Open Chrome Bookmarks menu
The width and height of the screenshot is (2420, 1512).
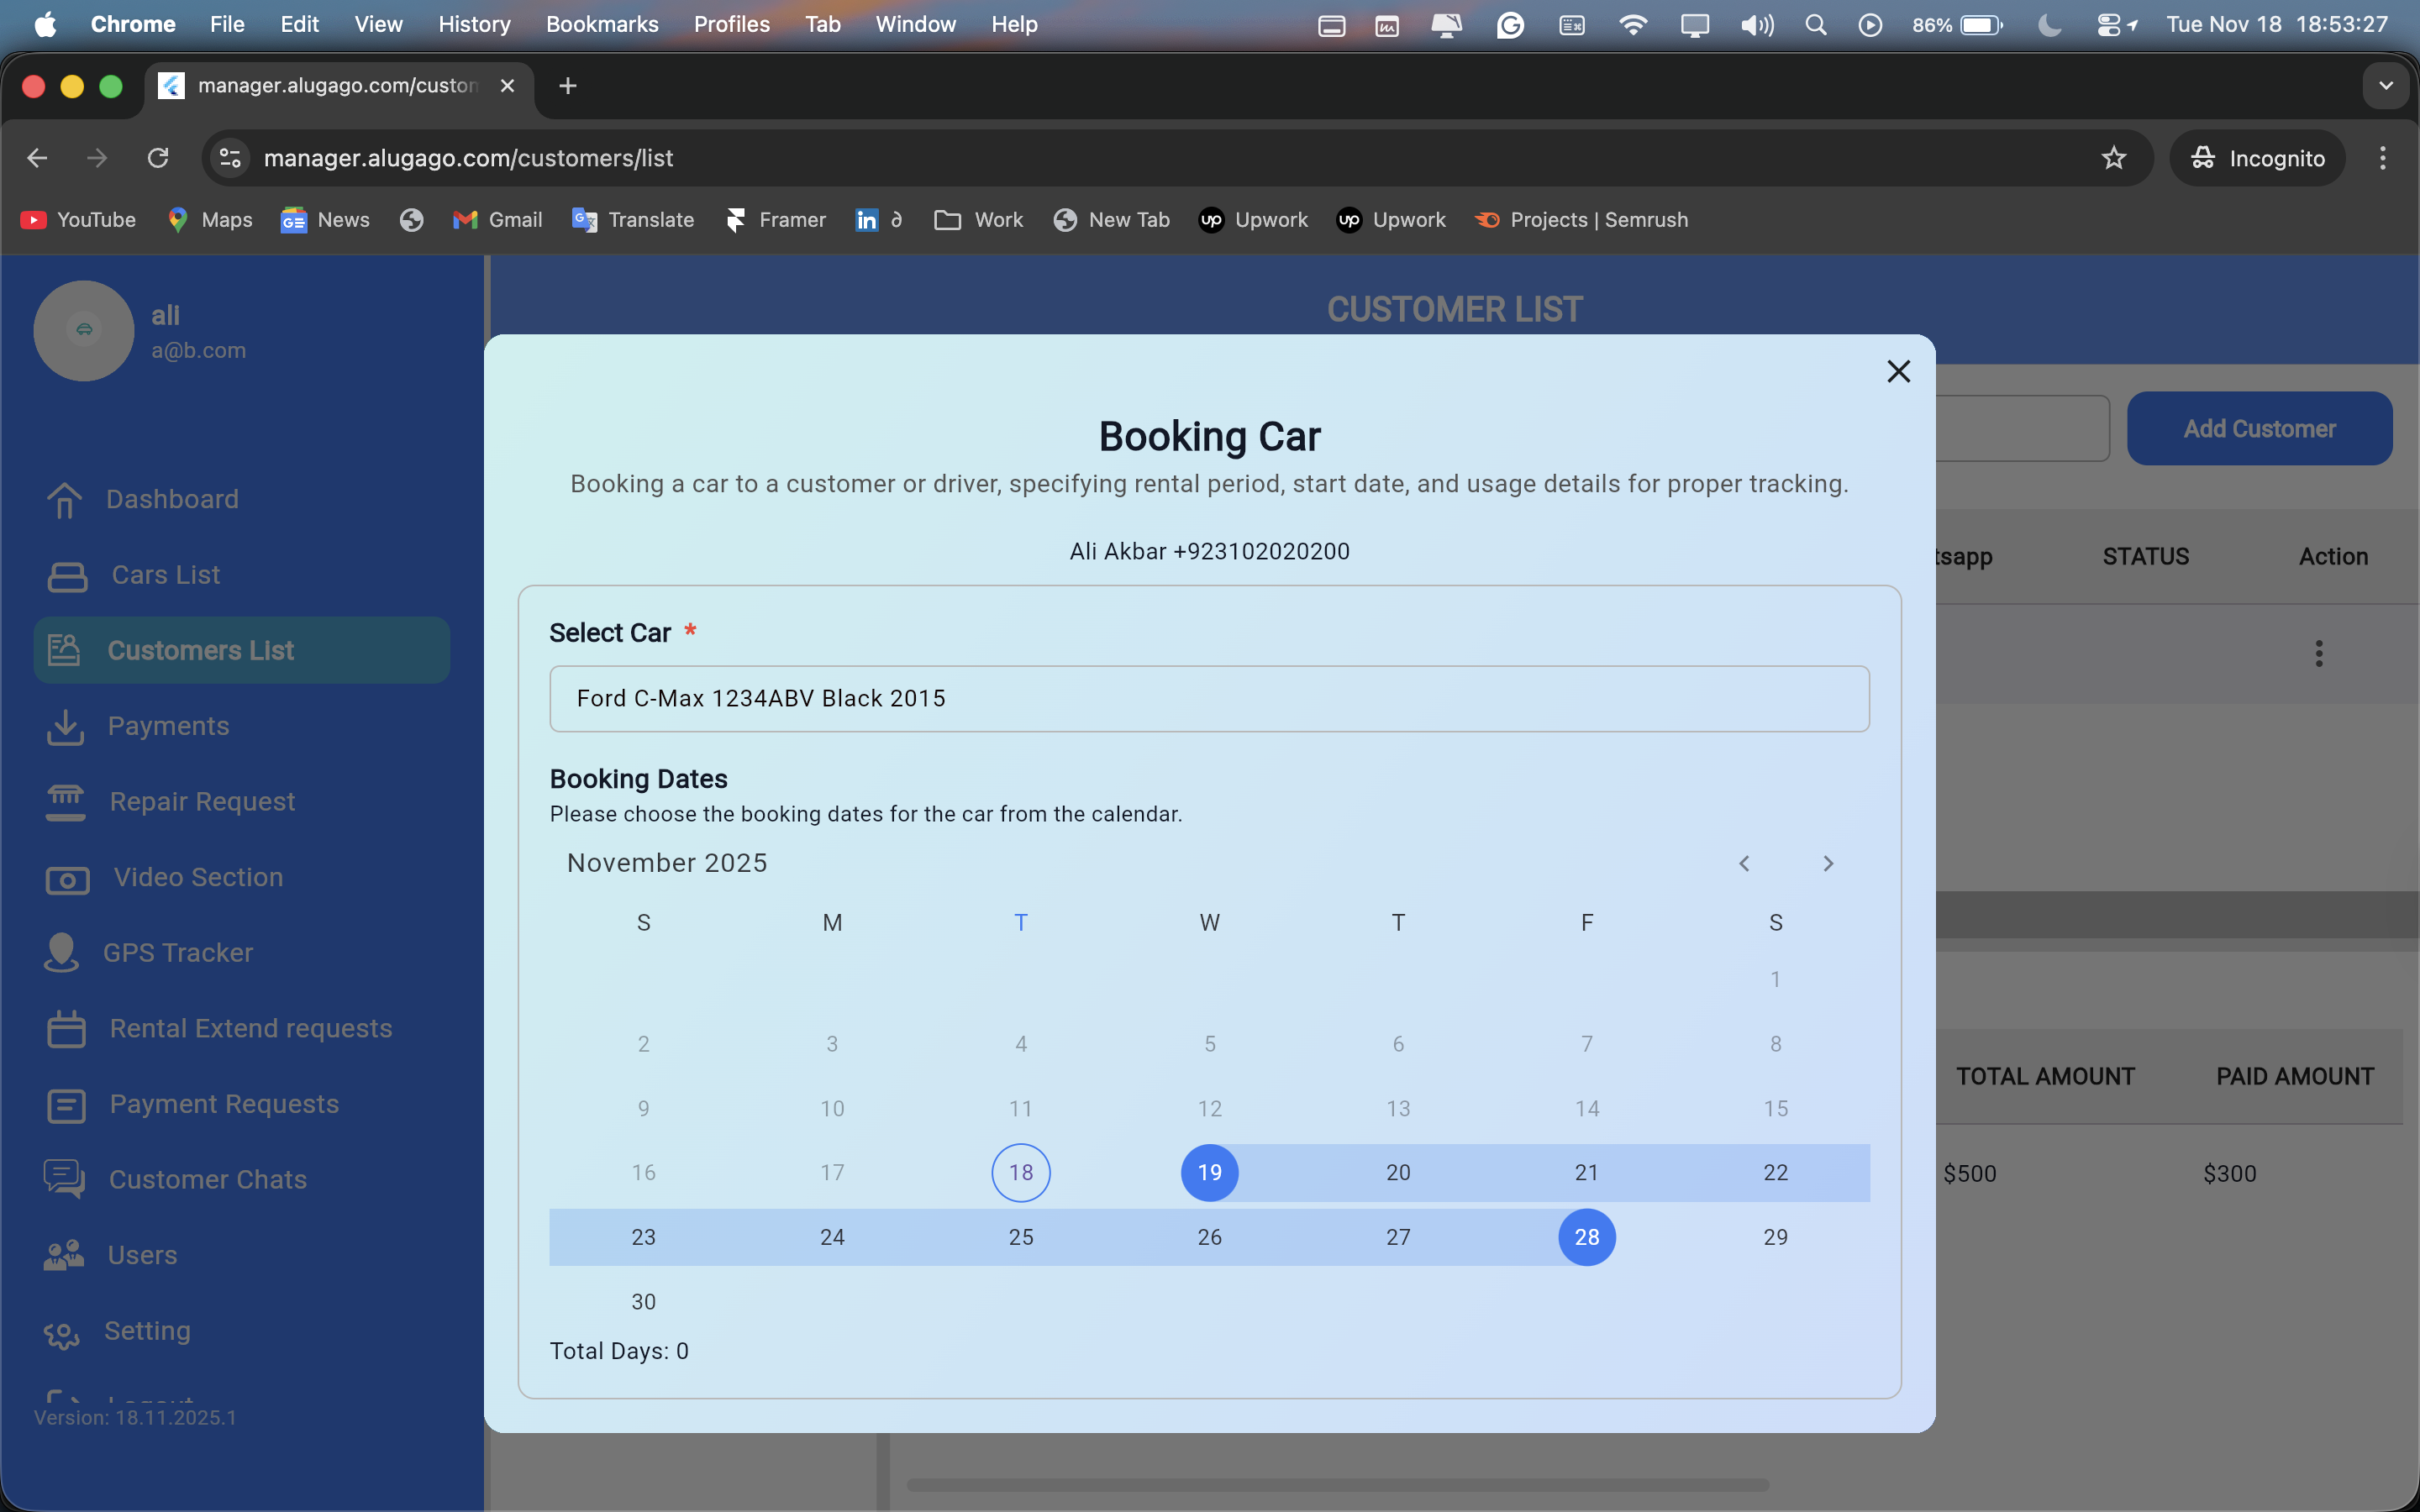601,24
